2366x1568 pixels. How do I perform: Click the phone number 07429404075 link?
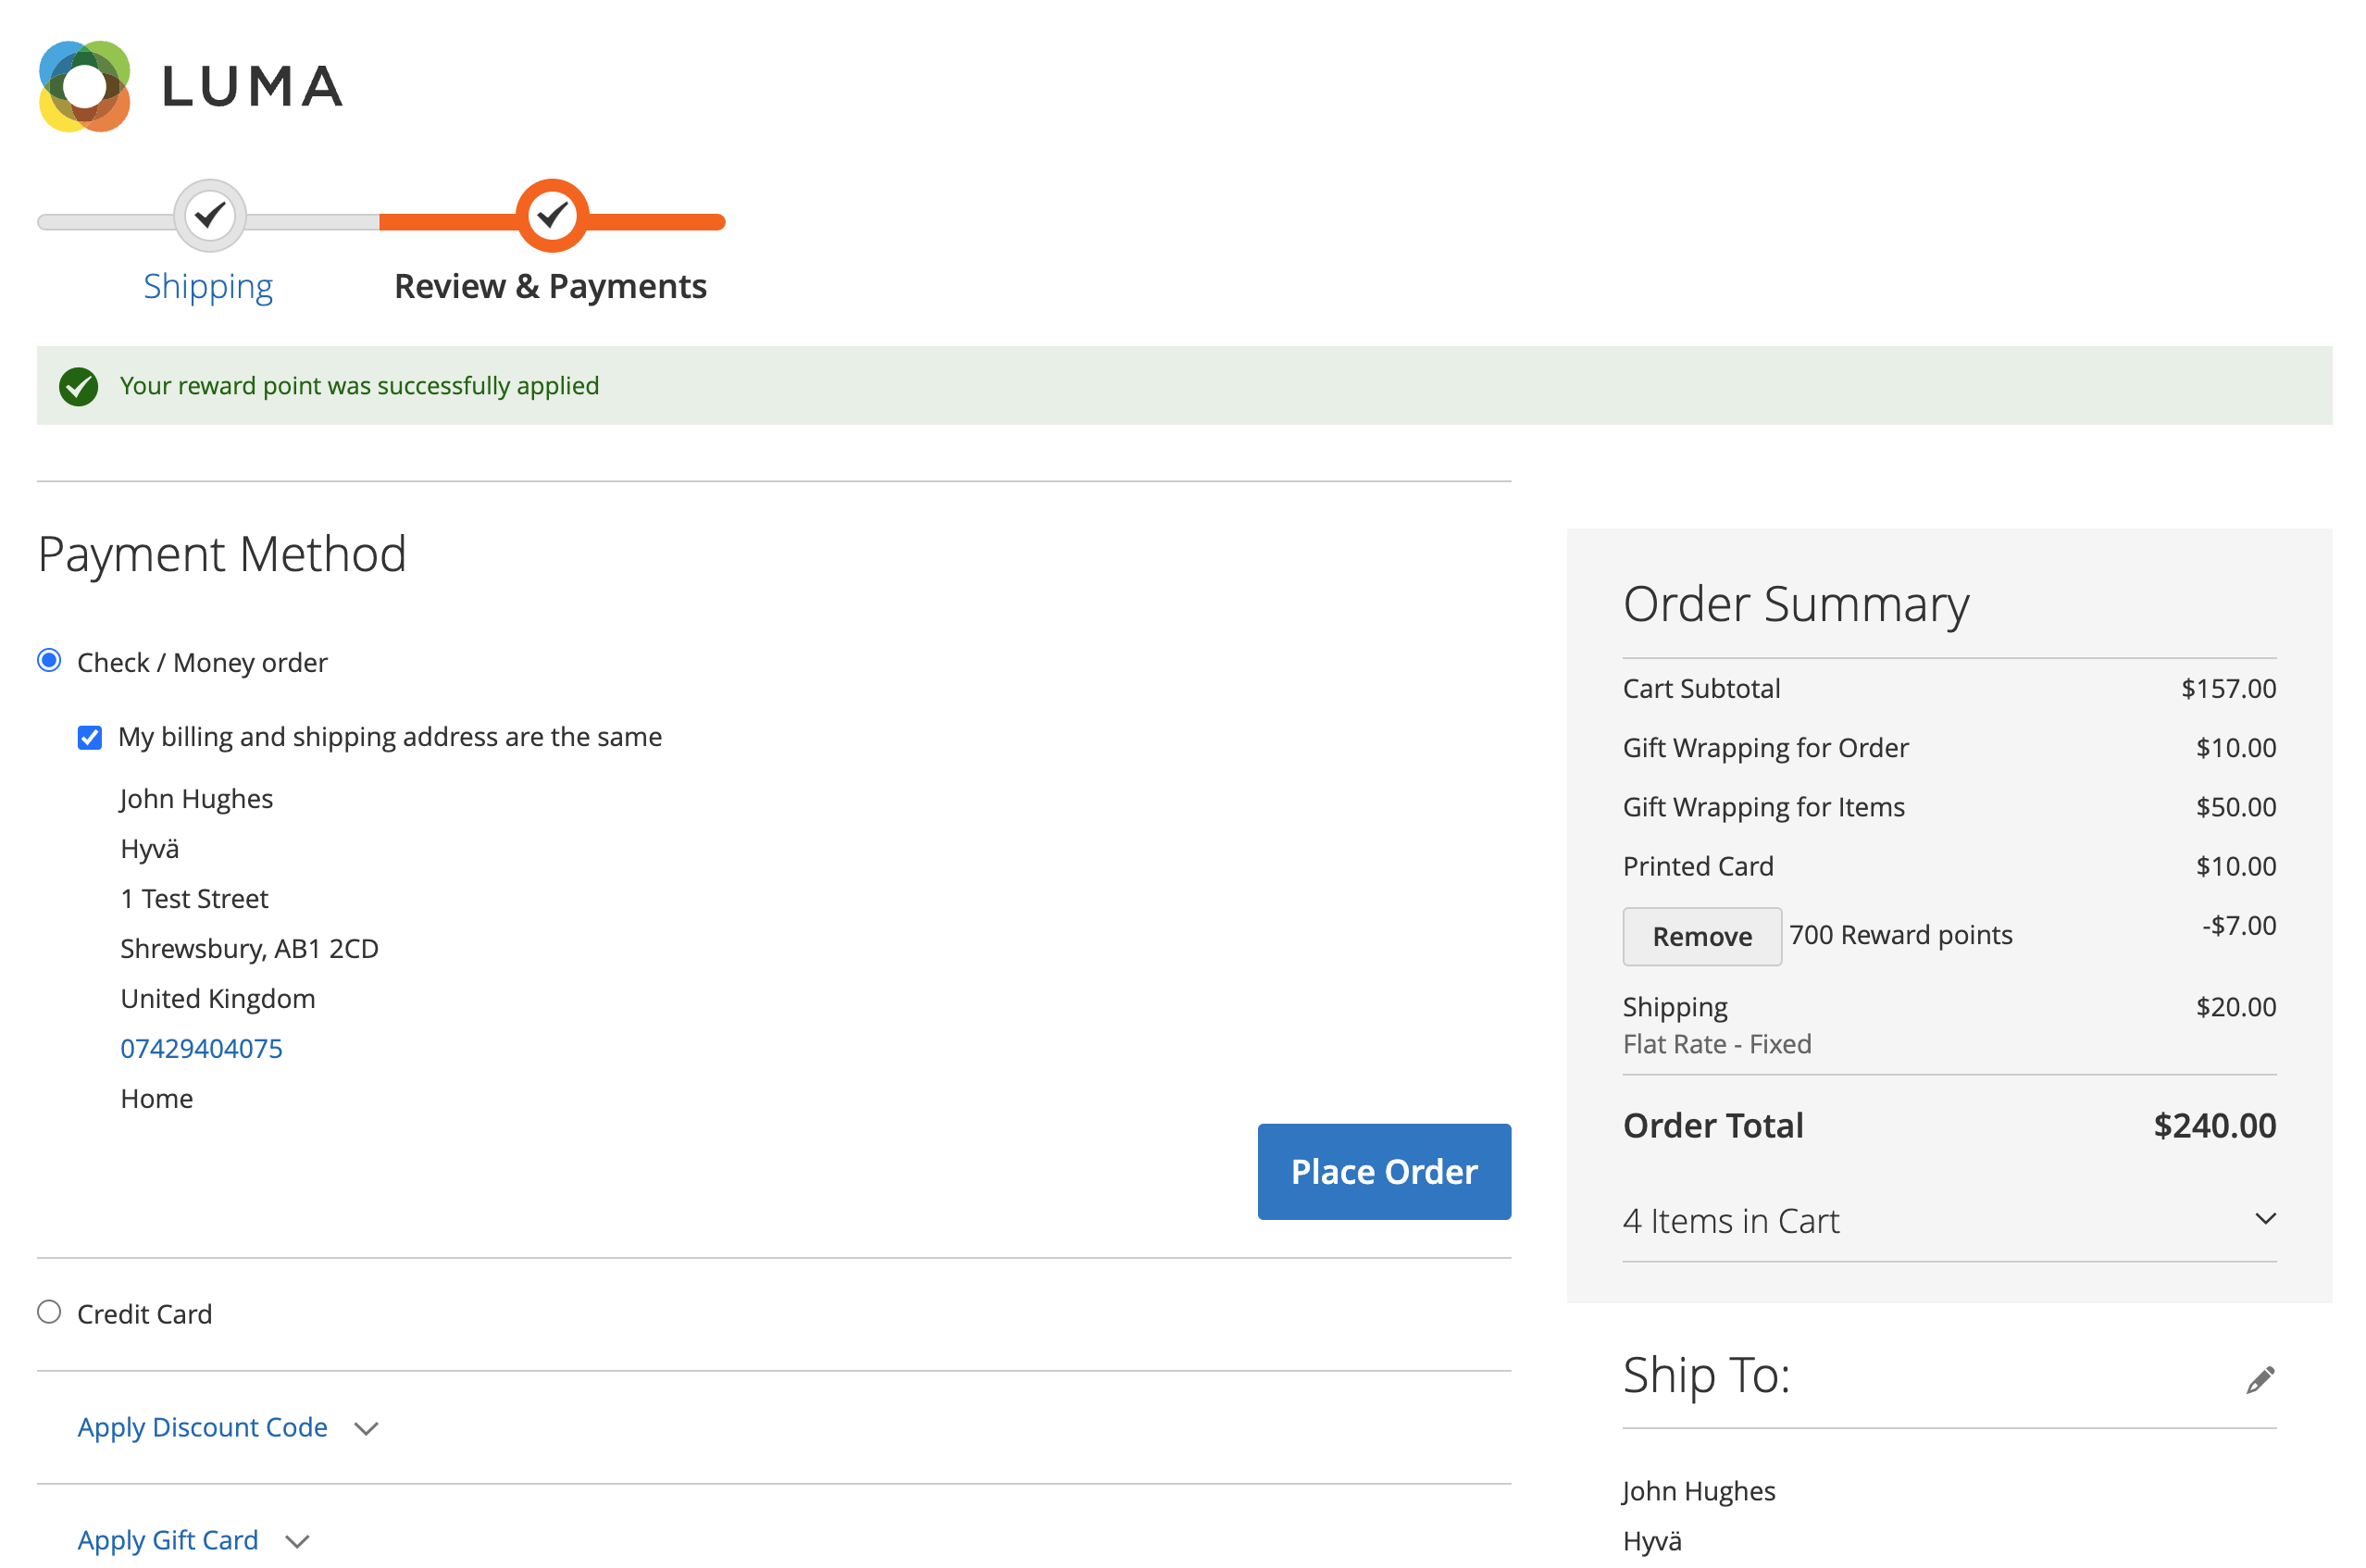click(202, 1049)
